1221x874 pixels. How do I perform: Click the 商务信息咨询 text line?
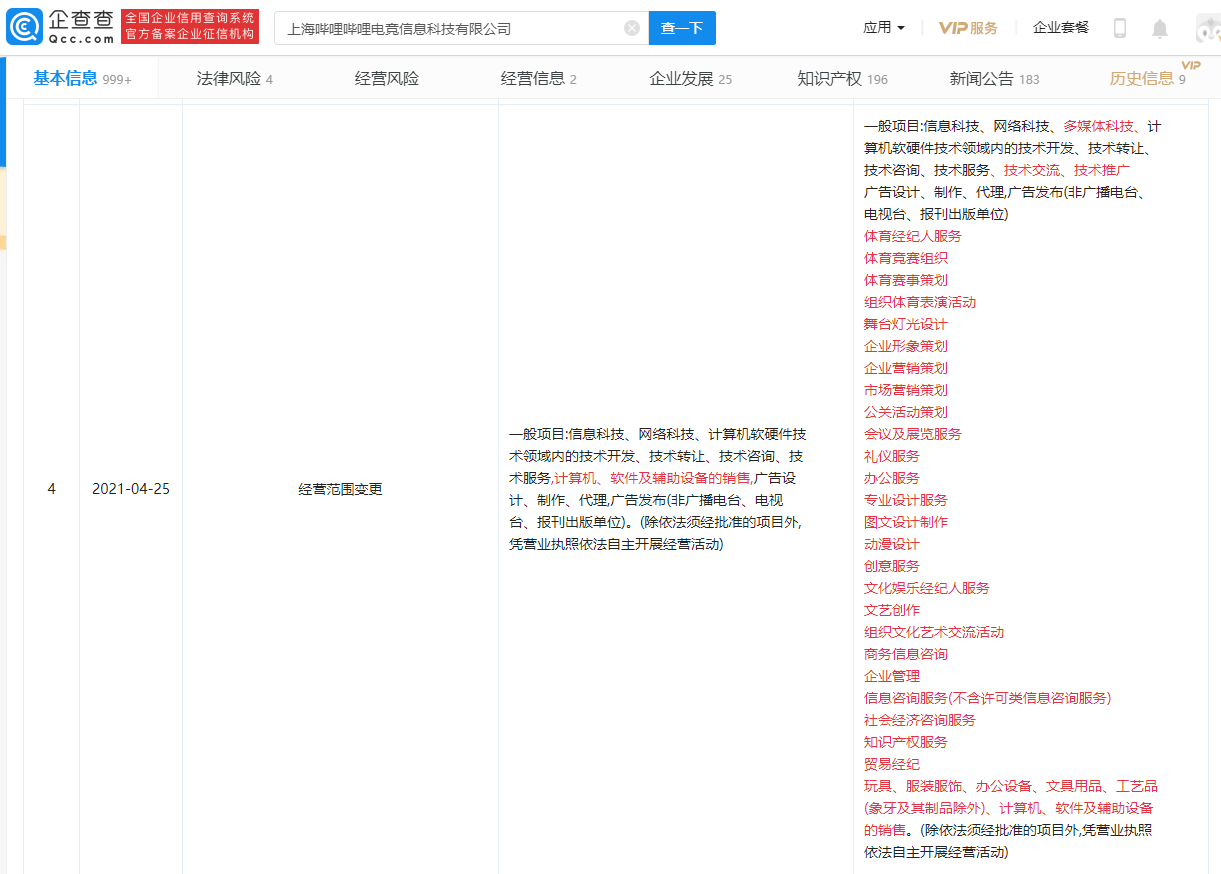pos(906,654)
